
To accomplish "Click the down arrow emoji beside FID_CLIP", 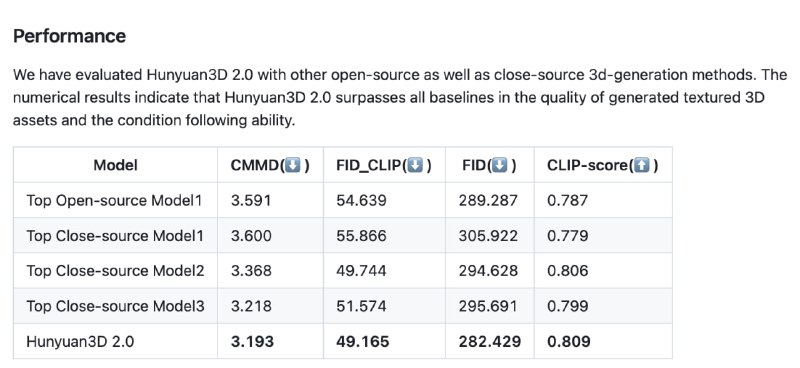I will 416,165.
